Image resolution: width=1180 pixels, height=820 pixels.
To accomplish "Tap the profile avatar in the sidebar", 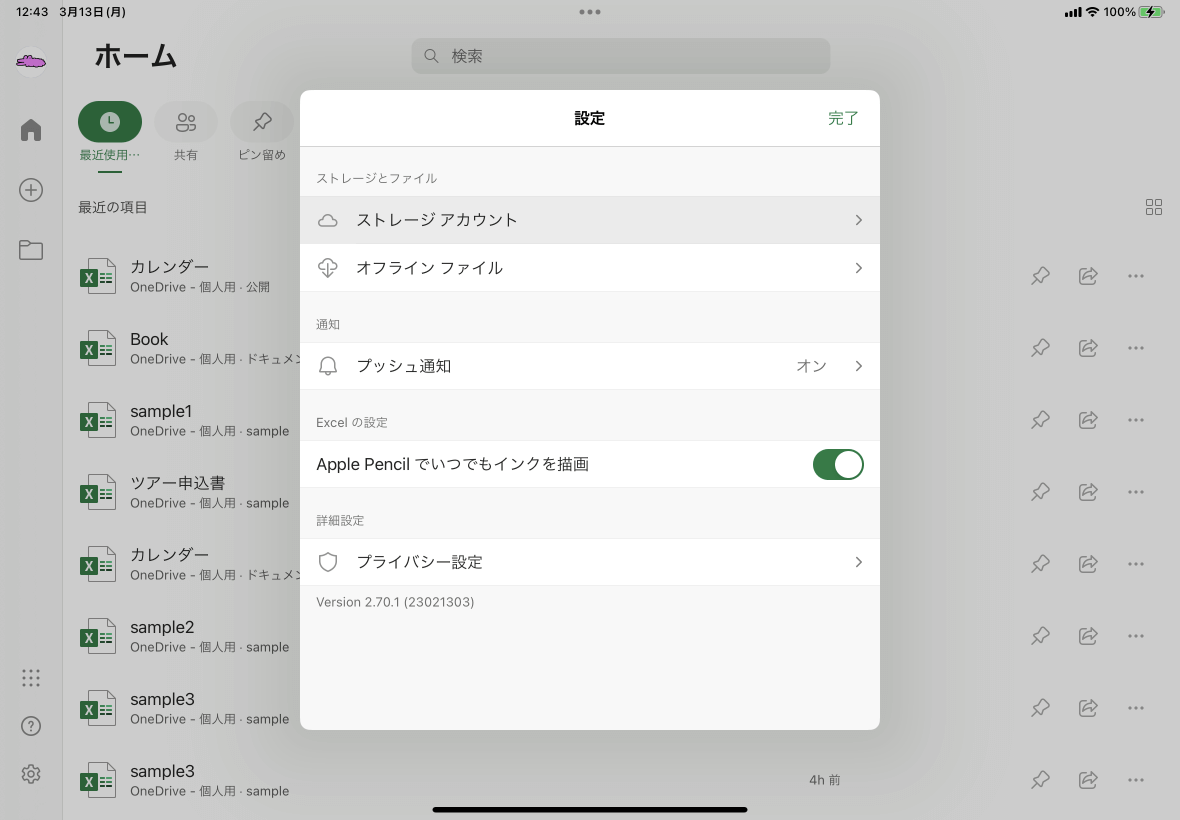I will 31,61.
